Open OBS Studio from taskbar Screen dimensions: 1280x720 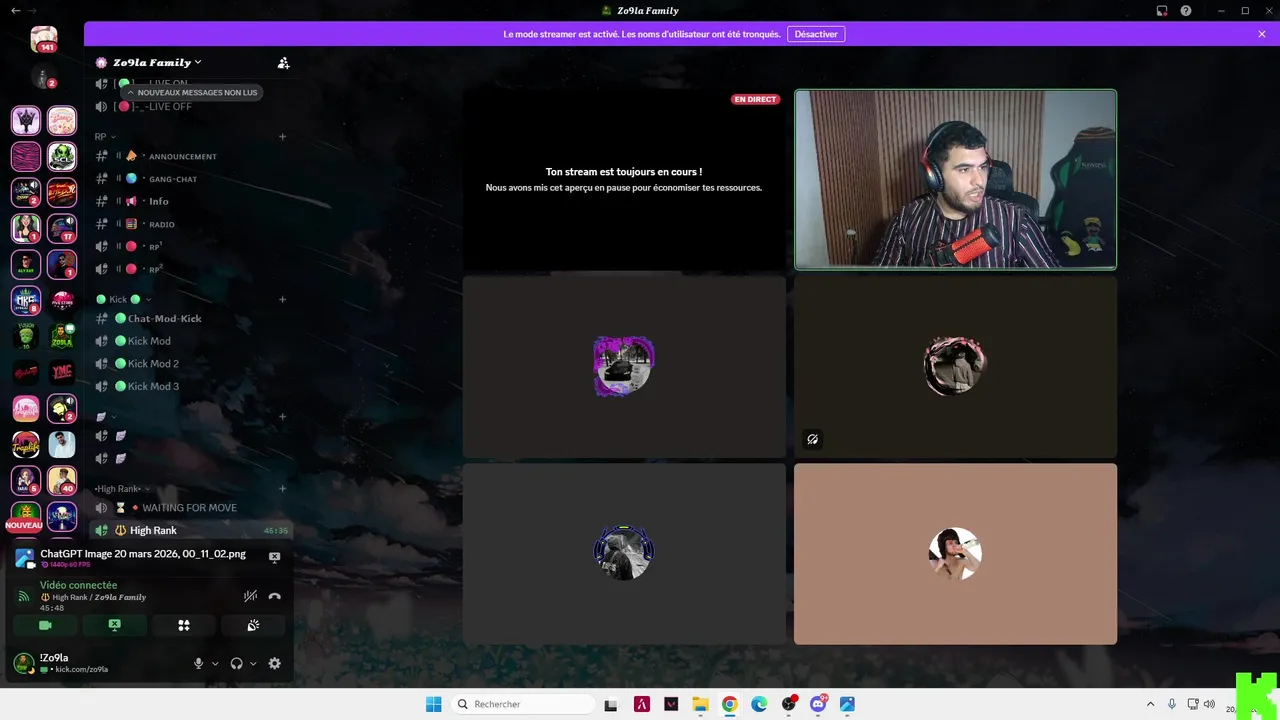coord(789,704)
